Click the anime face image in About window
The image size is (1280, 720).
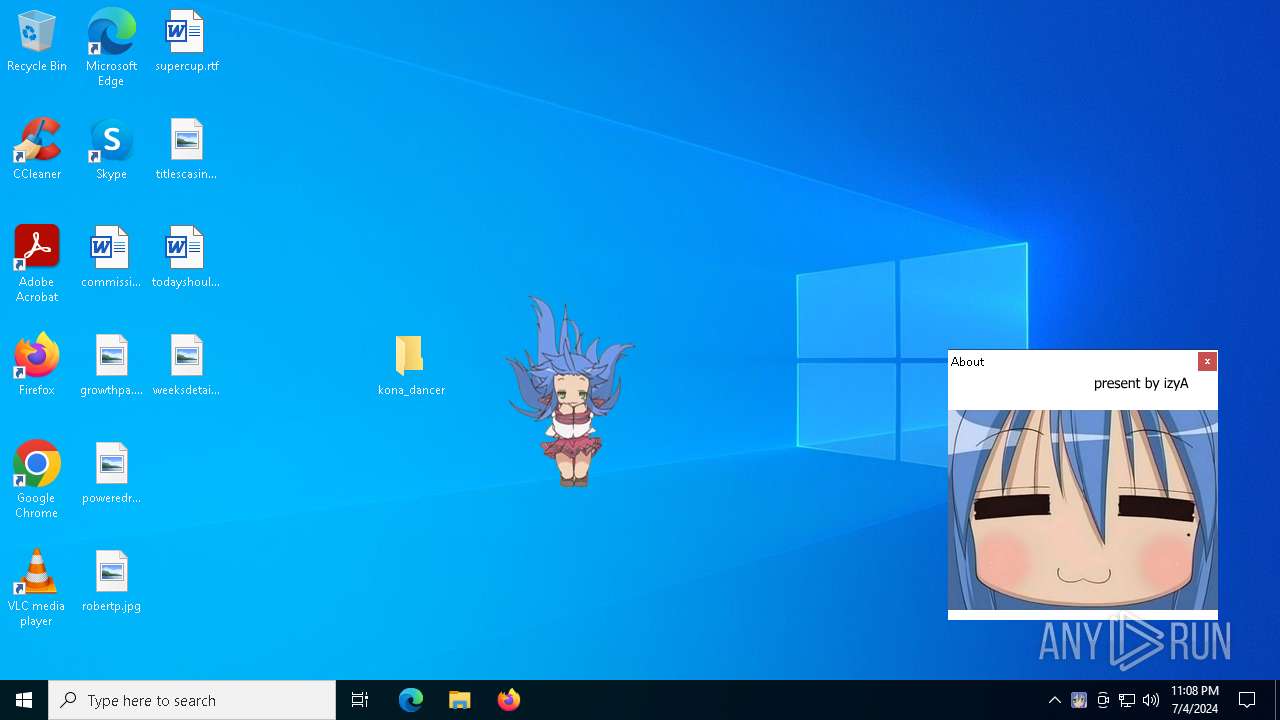pos(1083,510)
